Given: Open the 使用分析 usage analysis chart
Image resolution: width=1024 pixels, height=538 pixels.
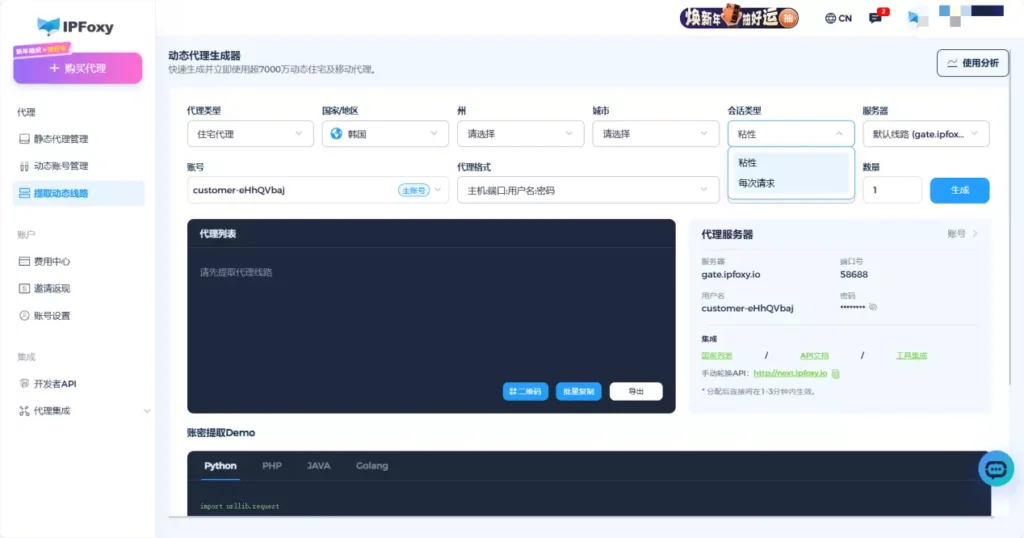Looking at the screenshot, I should pos(972,63).
